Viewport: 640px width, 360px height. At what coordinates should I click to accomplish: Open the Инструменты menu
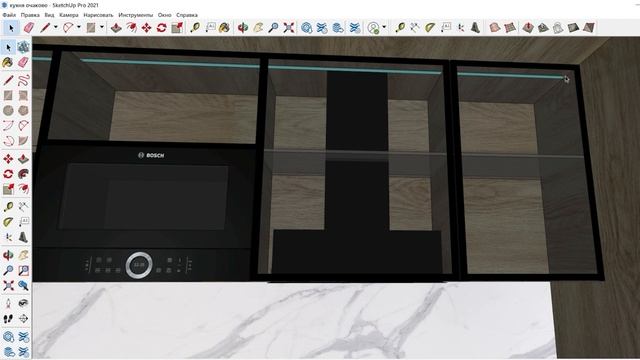click(136, 15)
